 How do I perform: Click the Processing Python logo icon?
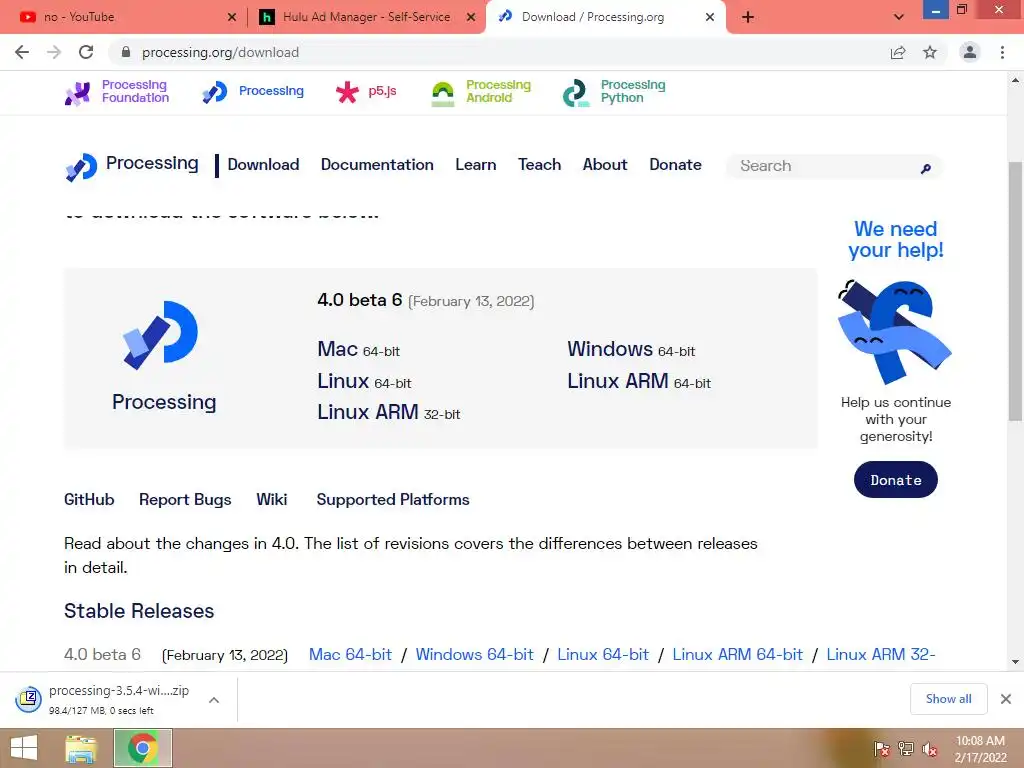(x=576, y=93)
